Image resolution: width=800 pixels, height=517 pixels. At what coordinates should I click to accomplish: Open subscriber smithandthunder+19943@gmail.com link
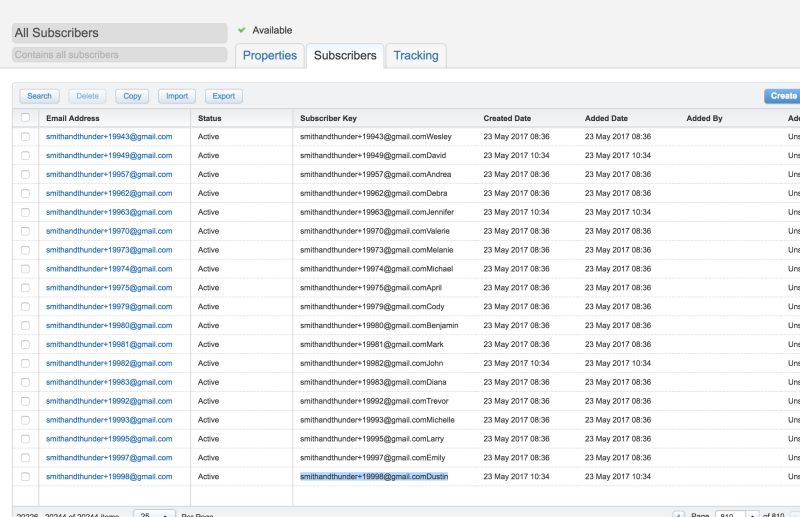(x=109, y=137)
